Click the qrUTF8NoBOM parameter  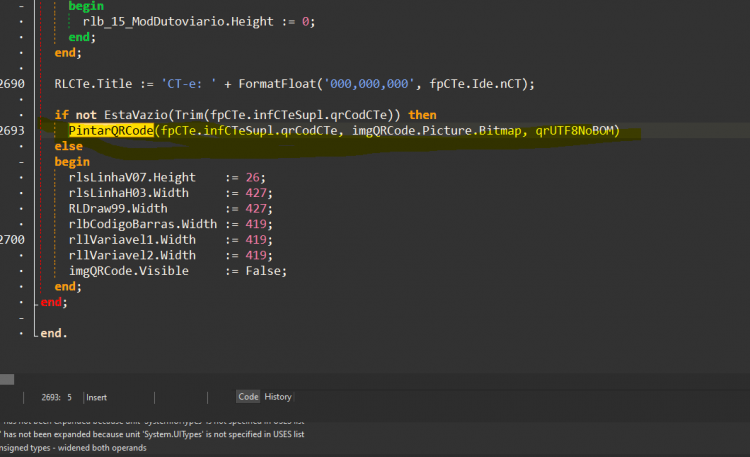coord(574,131)
